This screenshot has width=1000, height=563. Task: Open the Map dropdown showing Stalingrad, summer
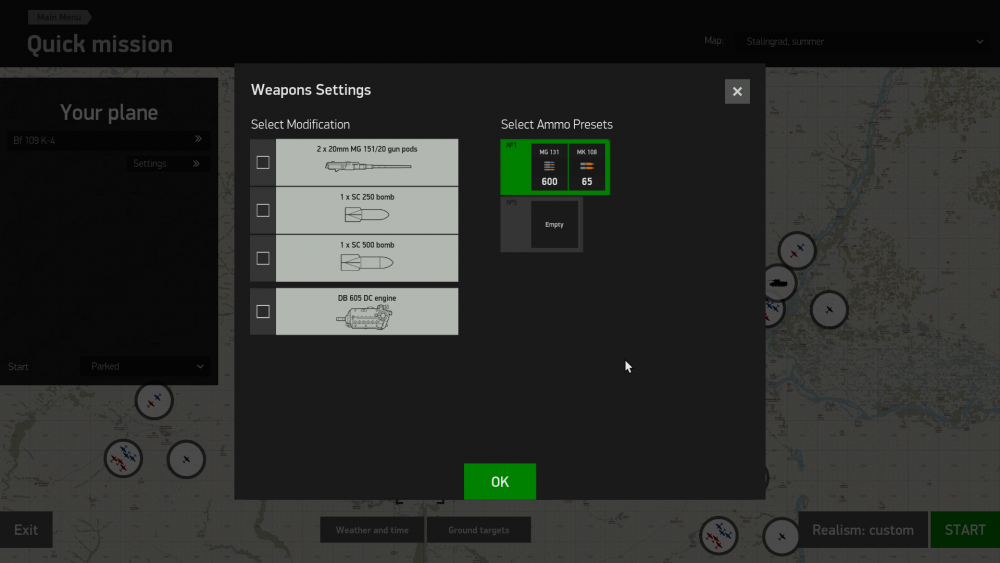[x=864, y=41]
